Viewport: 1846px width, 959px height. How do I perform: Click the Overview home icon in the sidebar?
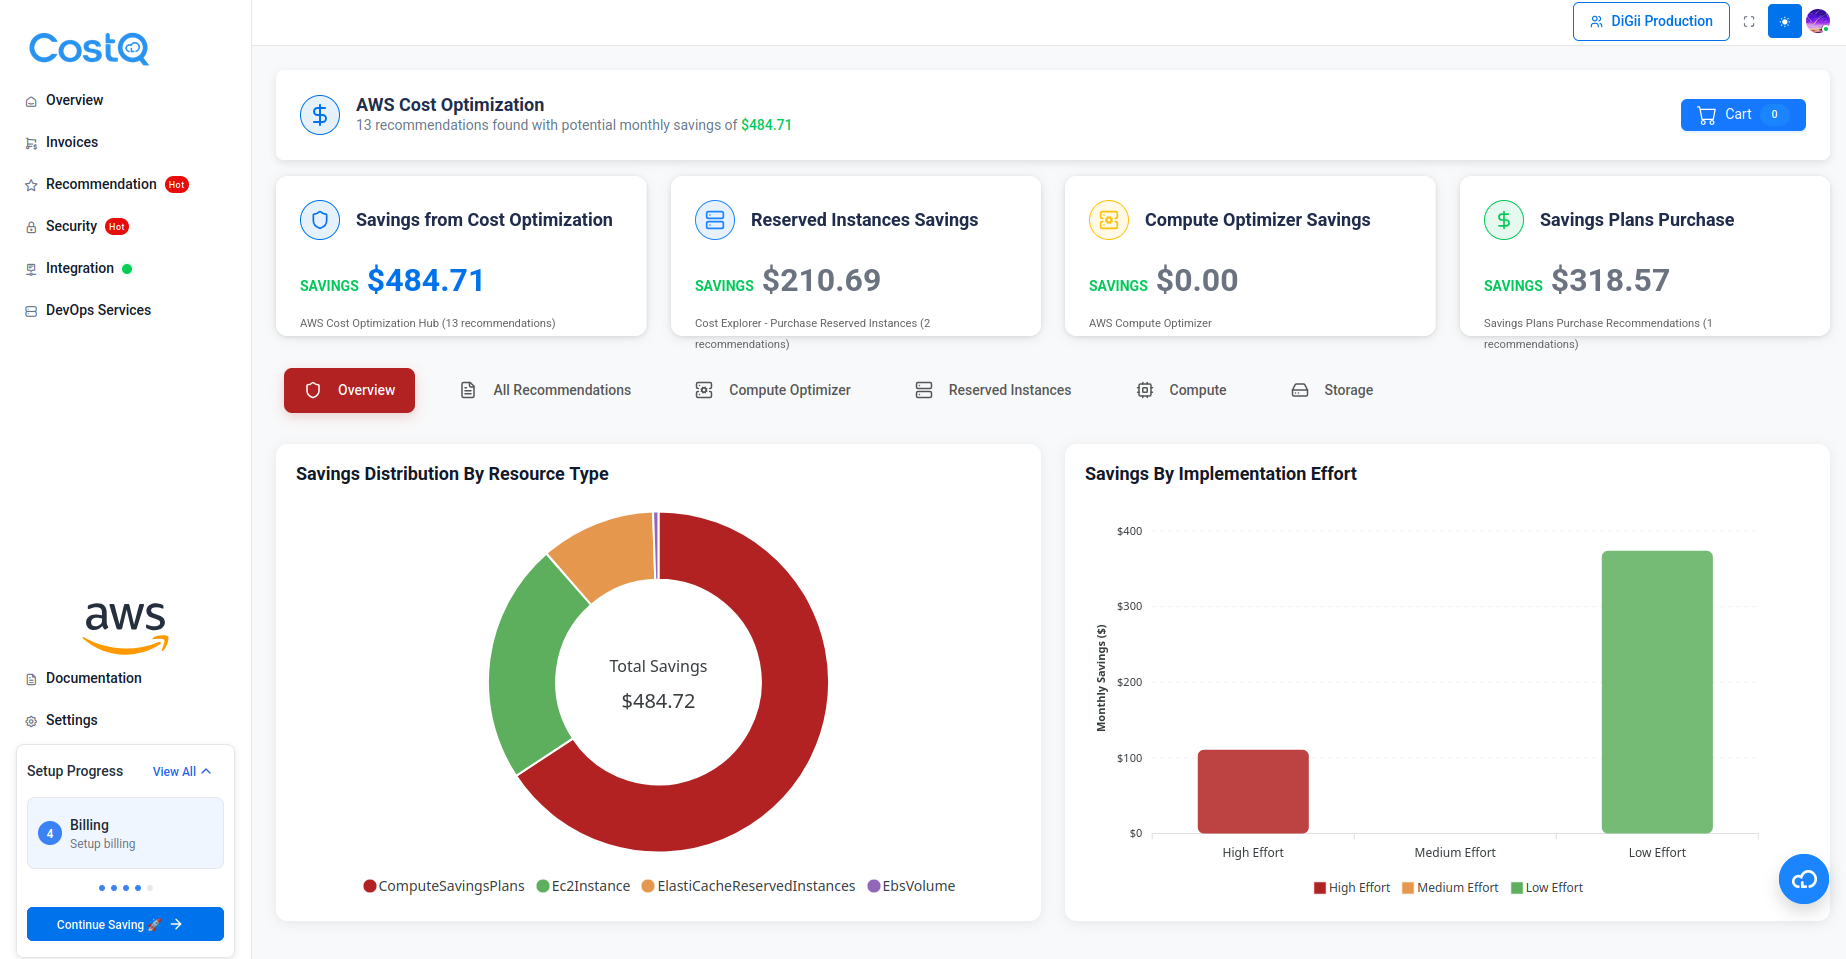[31, 101]
